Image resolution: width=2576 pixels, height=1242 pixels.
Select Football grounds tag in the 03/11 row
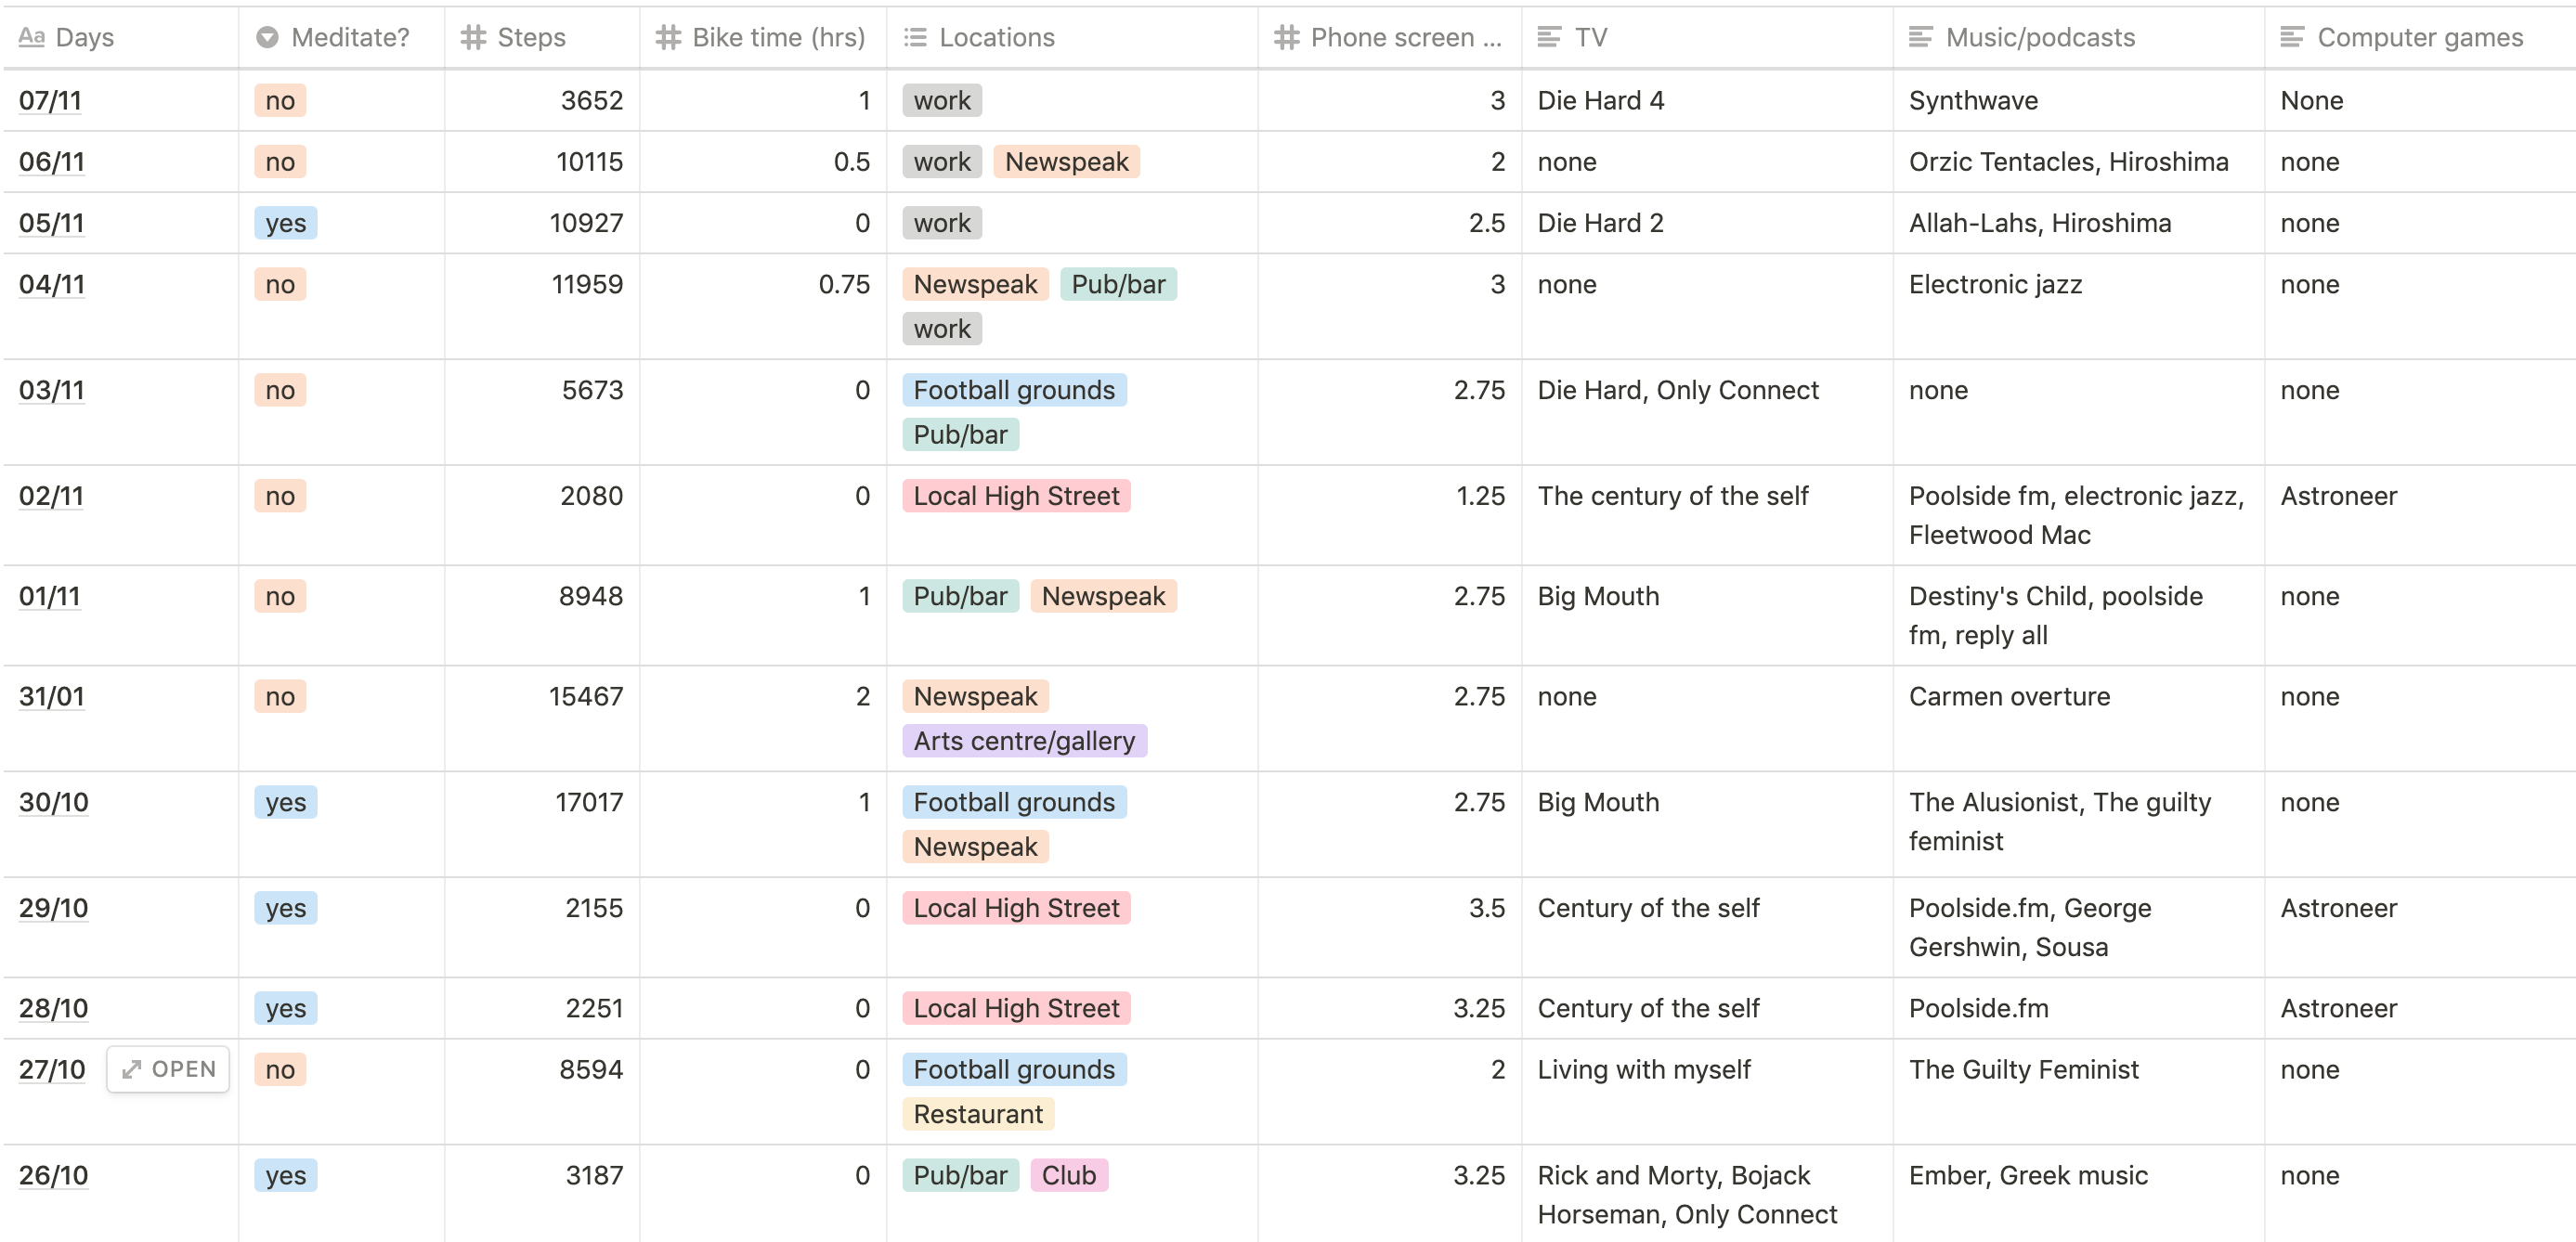[x=1014, y=391]
